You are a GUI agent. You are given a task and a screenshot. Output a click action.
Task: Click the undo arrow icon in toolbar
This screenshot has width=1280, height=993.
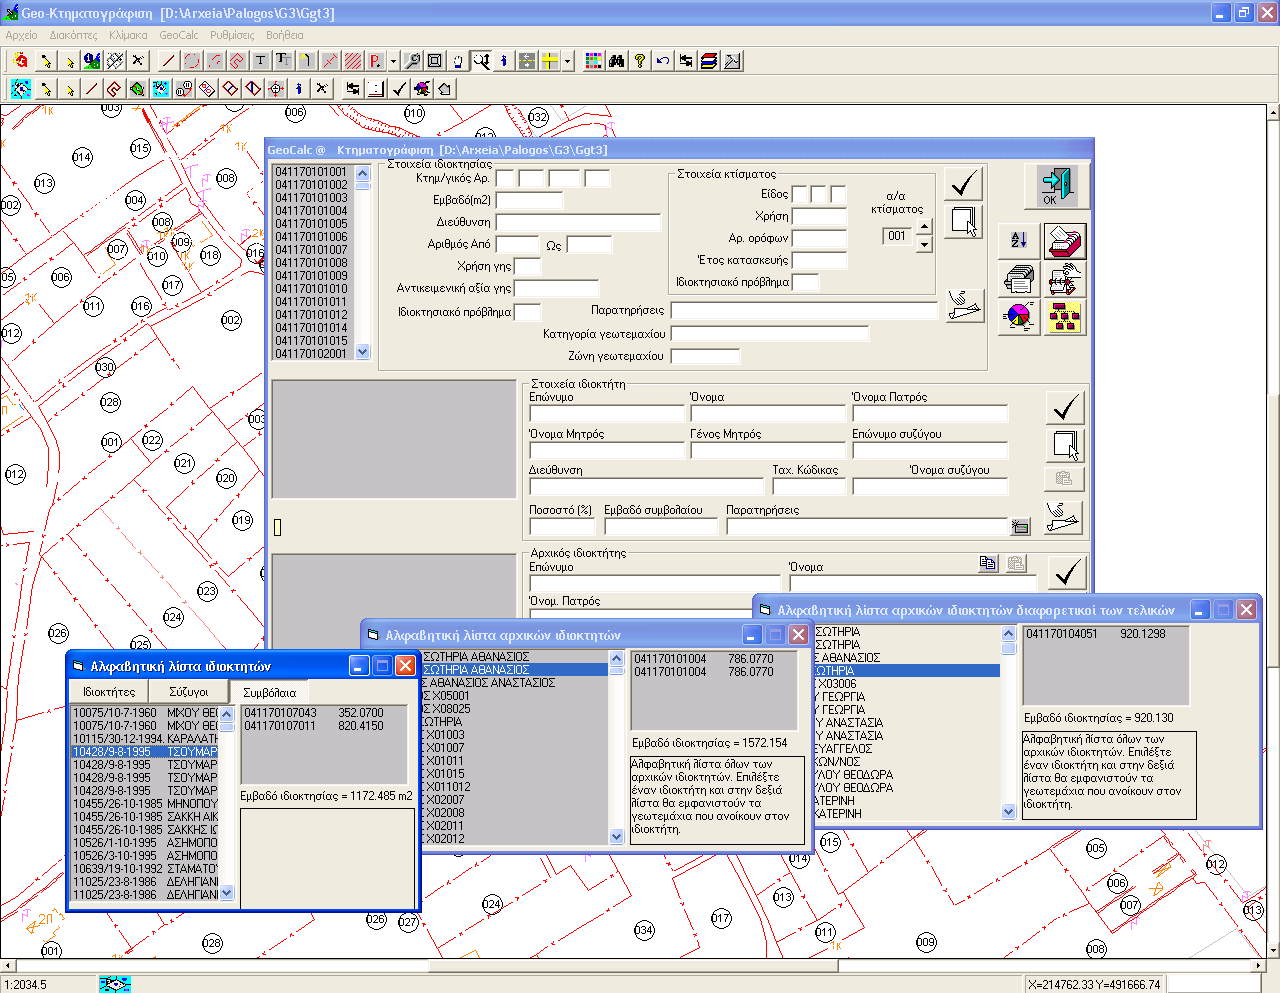pos(663,61)
